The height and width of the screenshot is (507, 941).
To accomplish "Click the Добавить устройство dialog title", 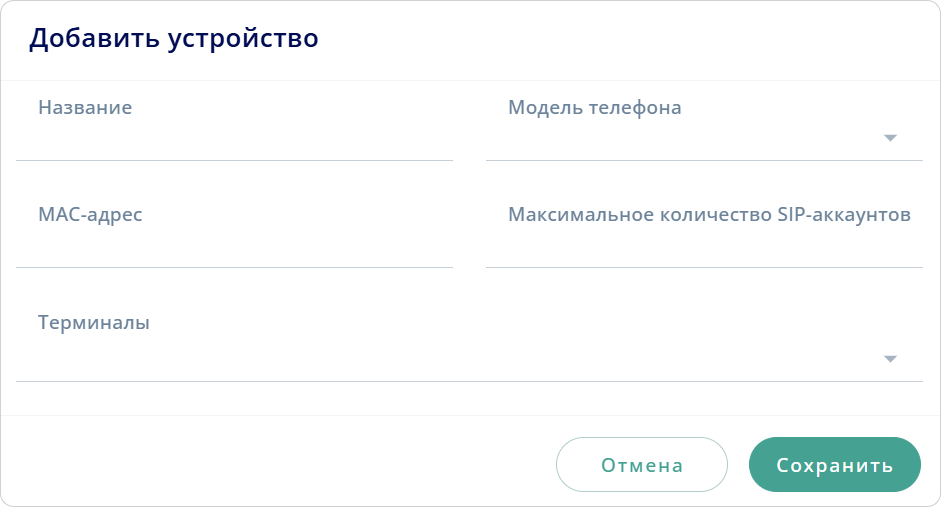I will click(x=174, y=39).
